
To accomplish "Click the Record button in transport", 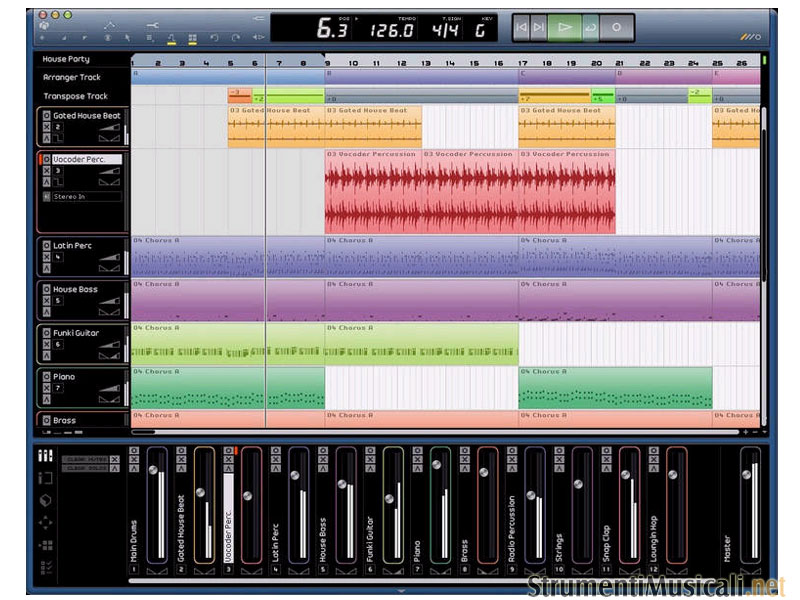I will [x=617, y=28].
